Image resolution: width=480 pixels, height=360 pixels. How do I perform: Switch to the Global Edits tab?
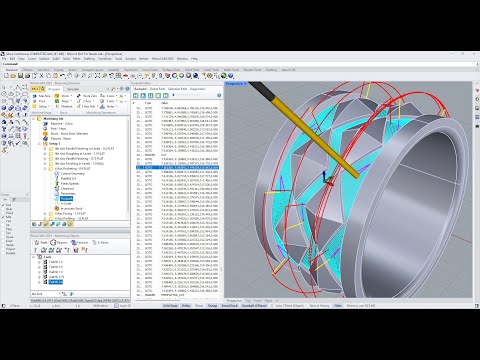click(x=157, y=89)
